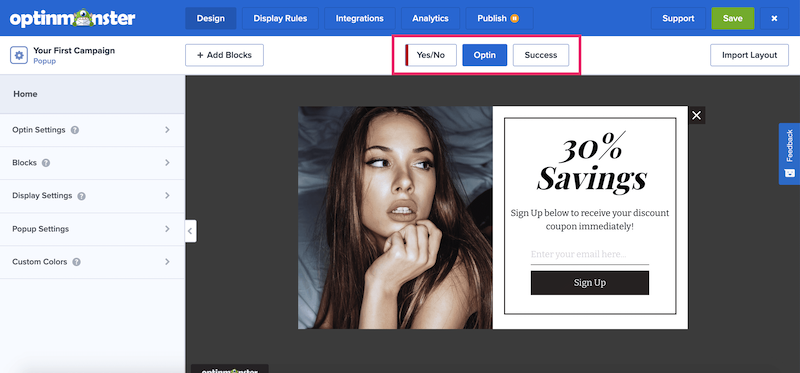
Task: Expand Custom Colors section
Action: click(92, 262)
